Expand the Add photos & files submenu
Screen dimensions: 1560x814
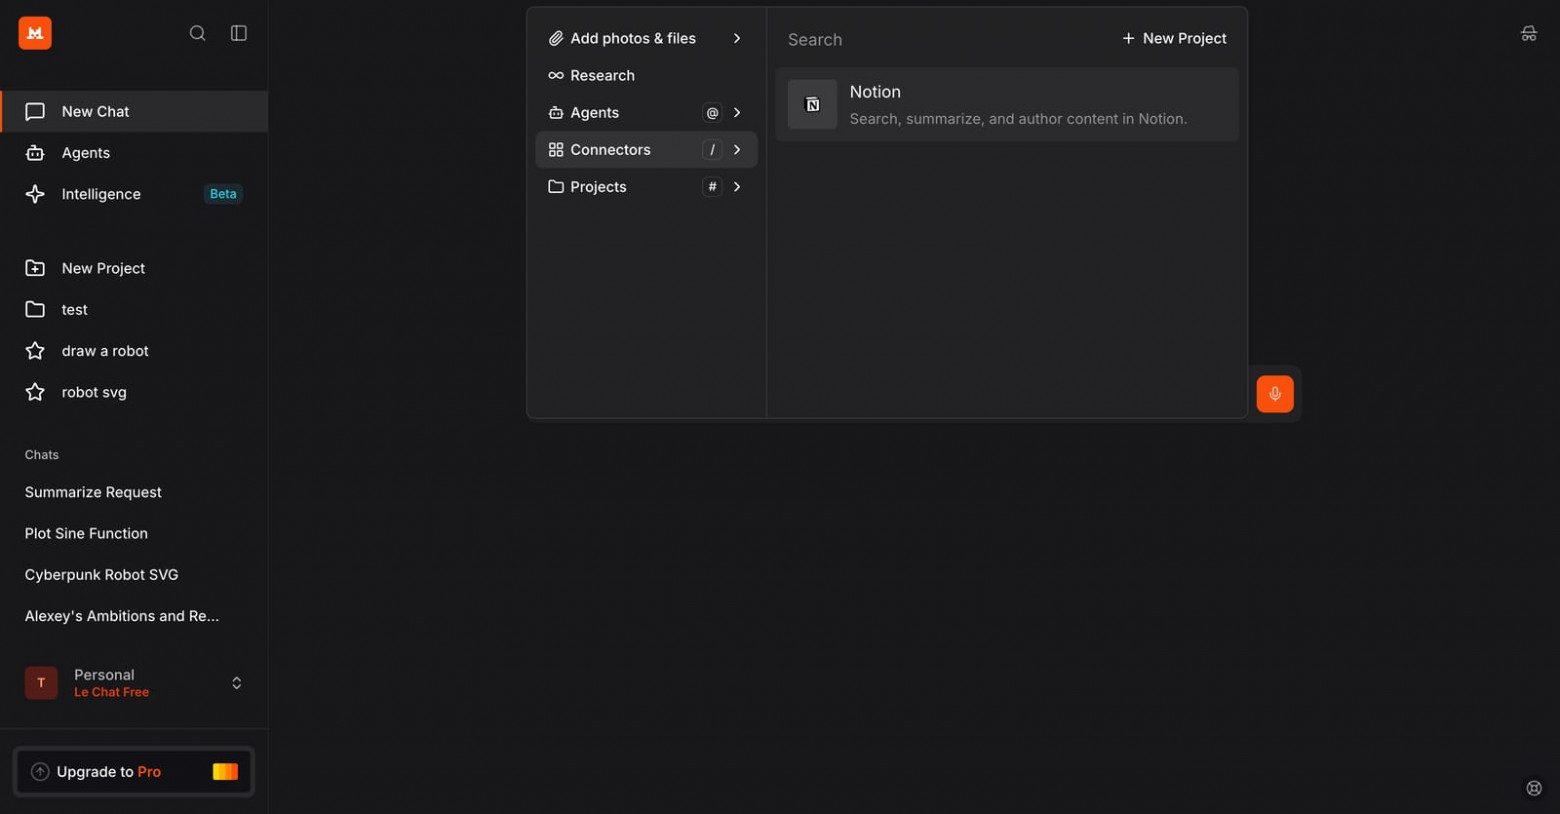pos(737,38)
